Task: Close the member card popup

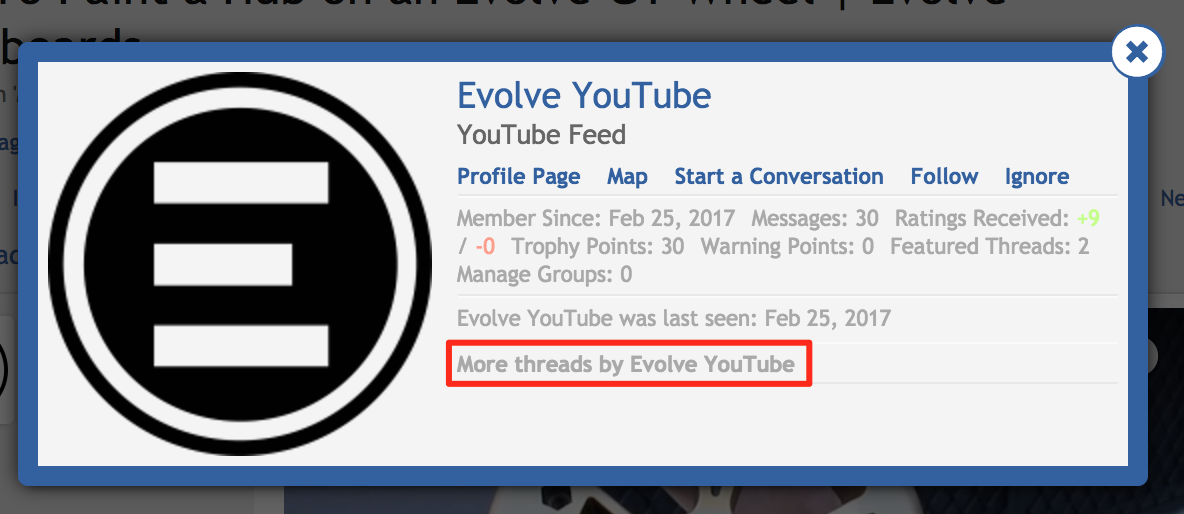Action: click(1136, 51)
